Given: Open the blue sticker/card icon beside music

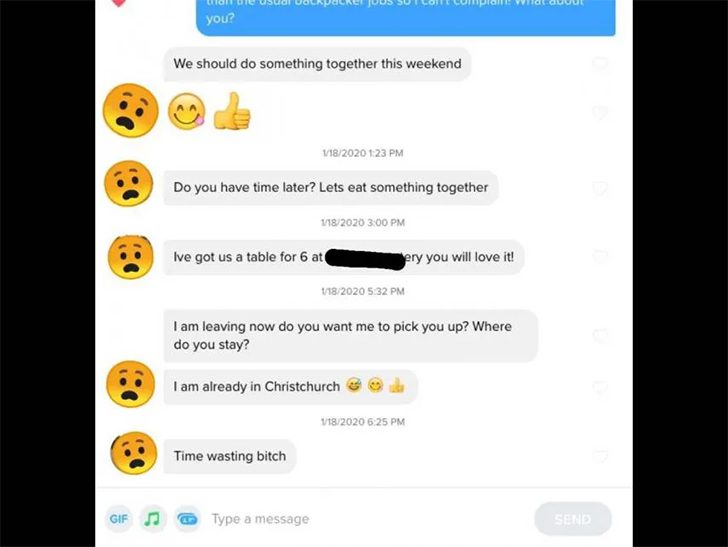Looking at the screenshot, I should click(188, 519).
